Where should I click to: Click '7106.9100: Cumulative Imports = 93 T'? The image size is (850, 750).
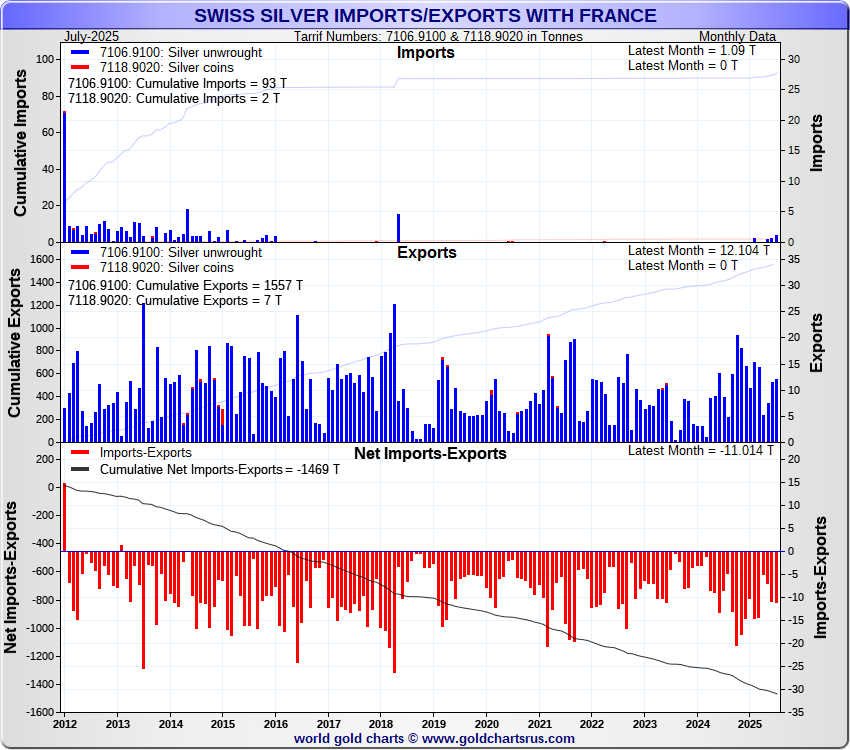(177, 83)
